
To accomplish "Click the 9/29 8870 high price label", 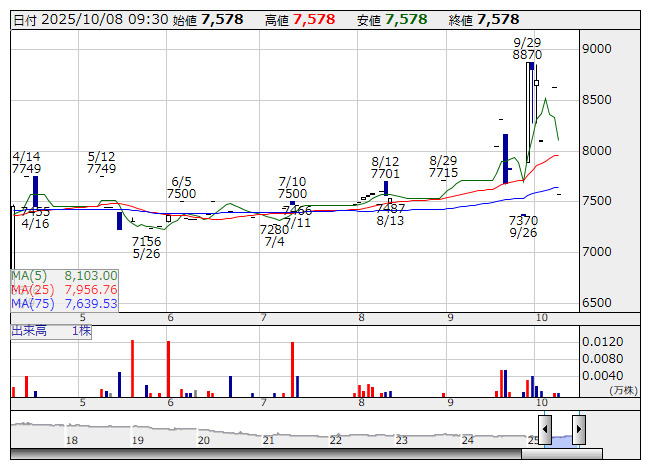I will click(527, 49).
